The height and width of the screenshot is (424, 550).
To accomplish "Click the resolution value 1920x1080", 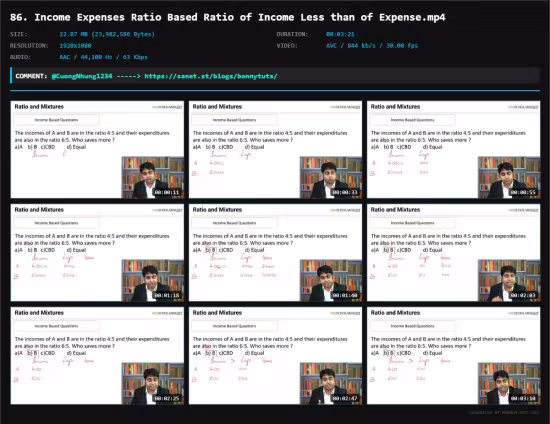I will [x=75, y=46].
